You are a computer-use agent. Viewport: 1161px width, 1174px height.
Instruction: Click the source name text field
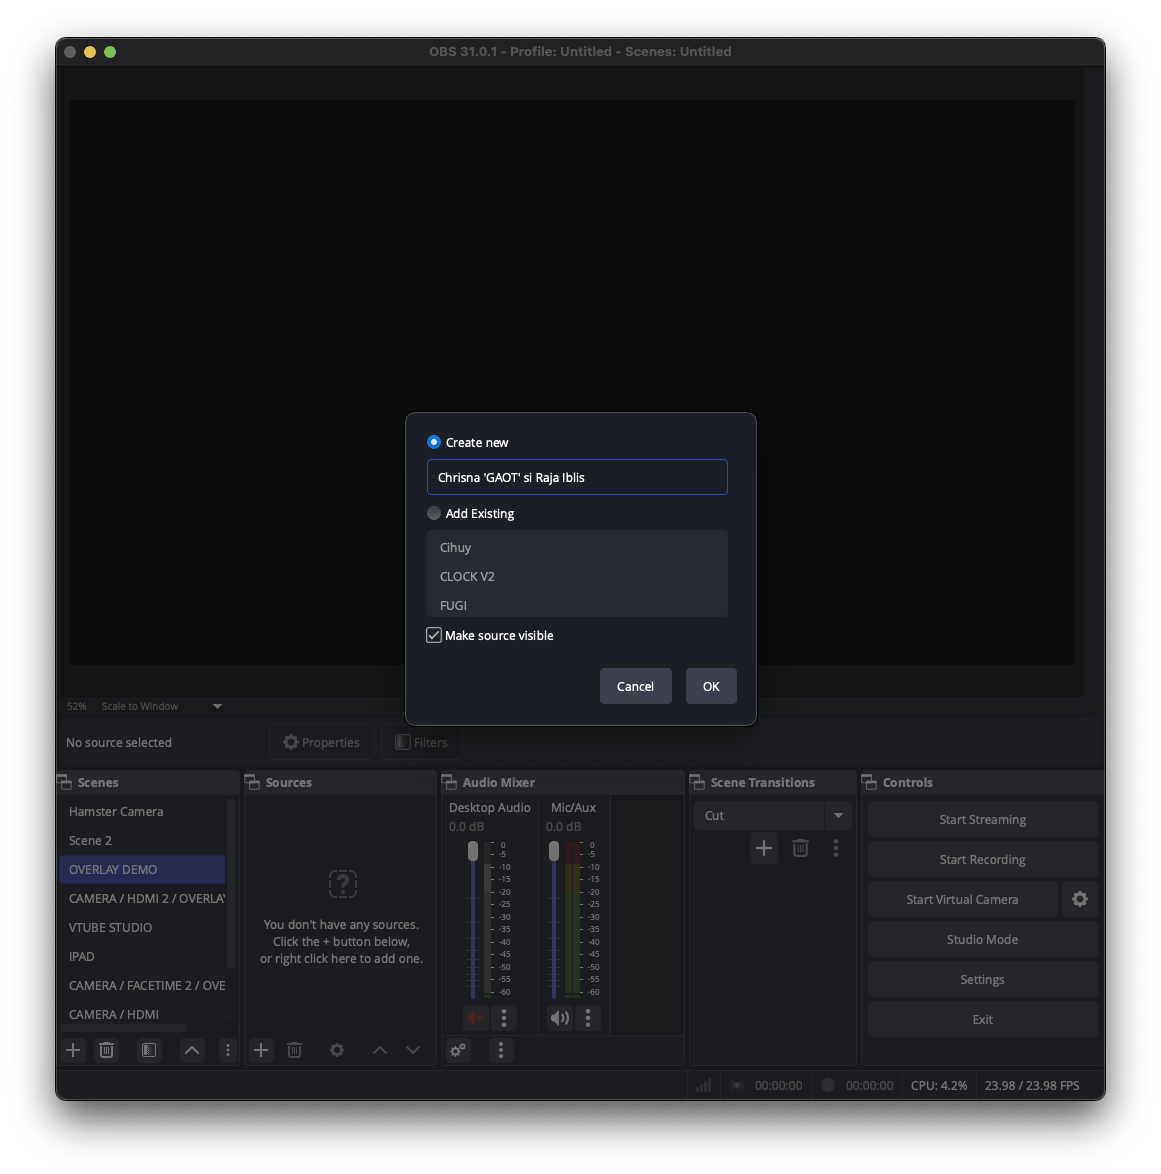click(x=577, y=477)
